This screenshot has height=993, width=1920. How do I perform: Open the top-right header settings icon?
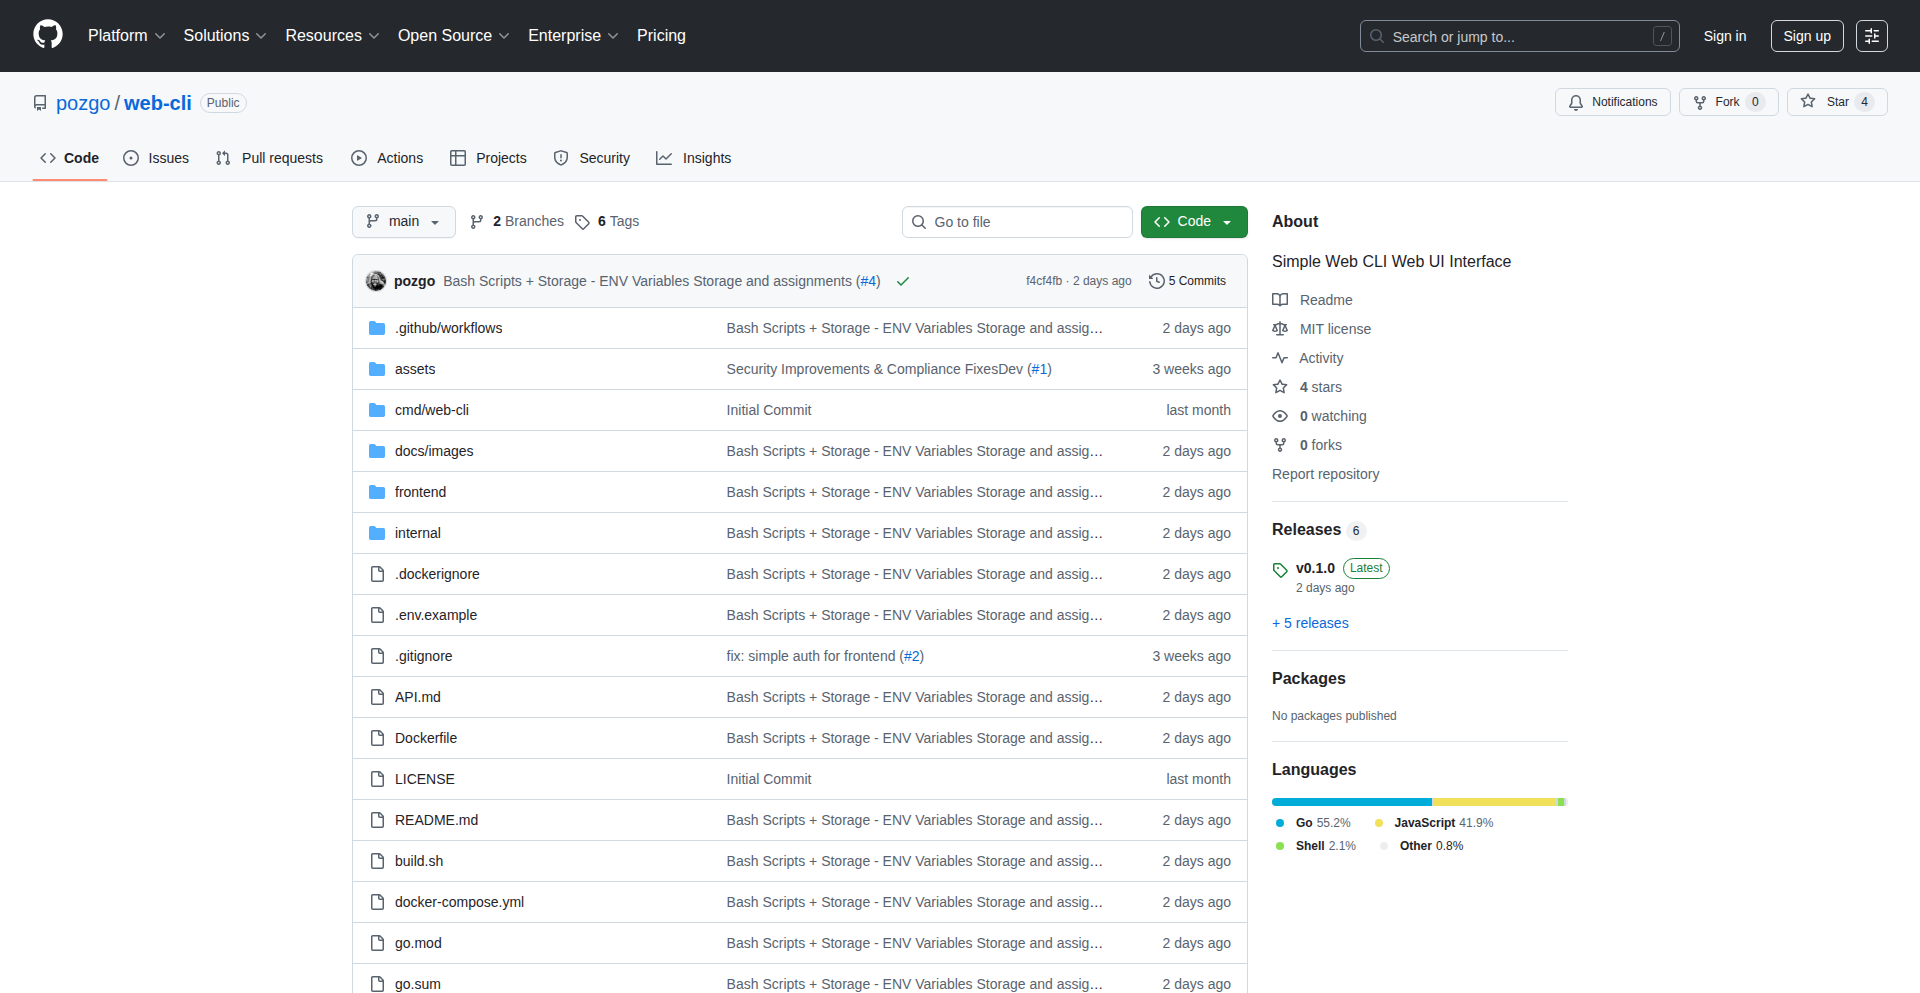1871,36
